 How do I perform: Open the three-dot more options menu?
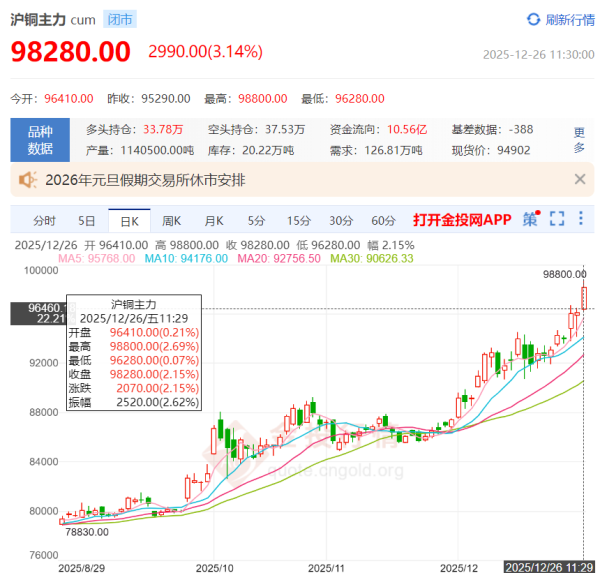(x=581, y=218)
